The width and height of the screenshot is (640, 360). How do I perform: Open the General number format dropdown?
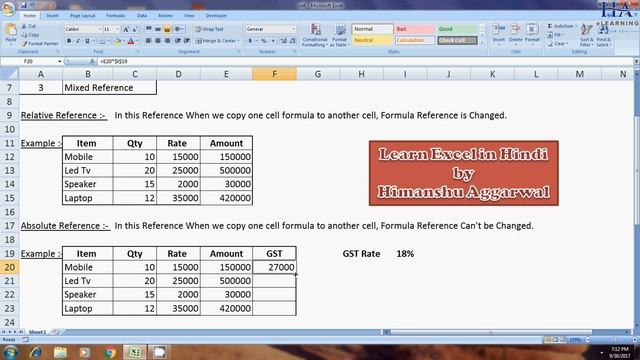coord(293,29)
